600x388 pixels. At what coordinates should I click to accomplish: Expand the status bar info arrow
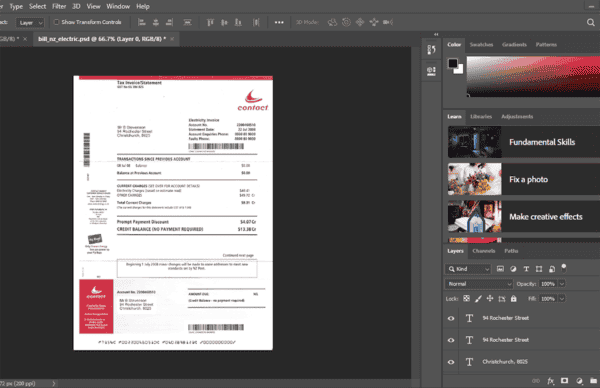click(x=54, y=383)
